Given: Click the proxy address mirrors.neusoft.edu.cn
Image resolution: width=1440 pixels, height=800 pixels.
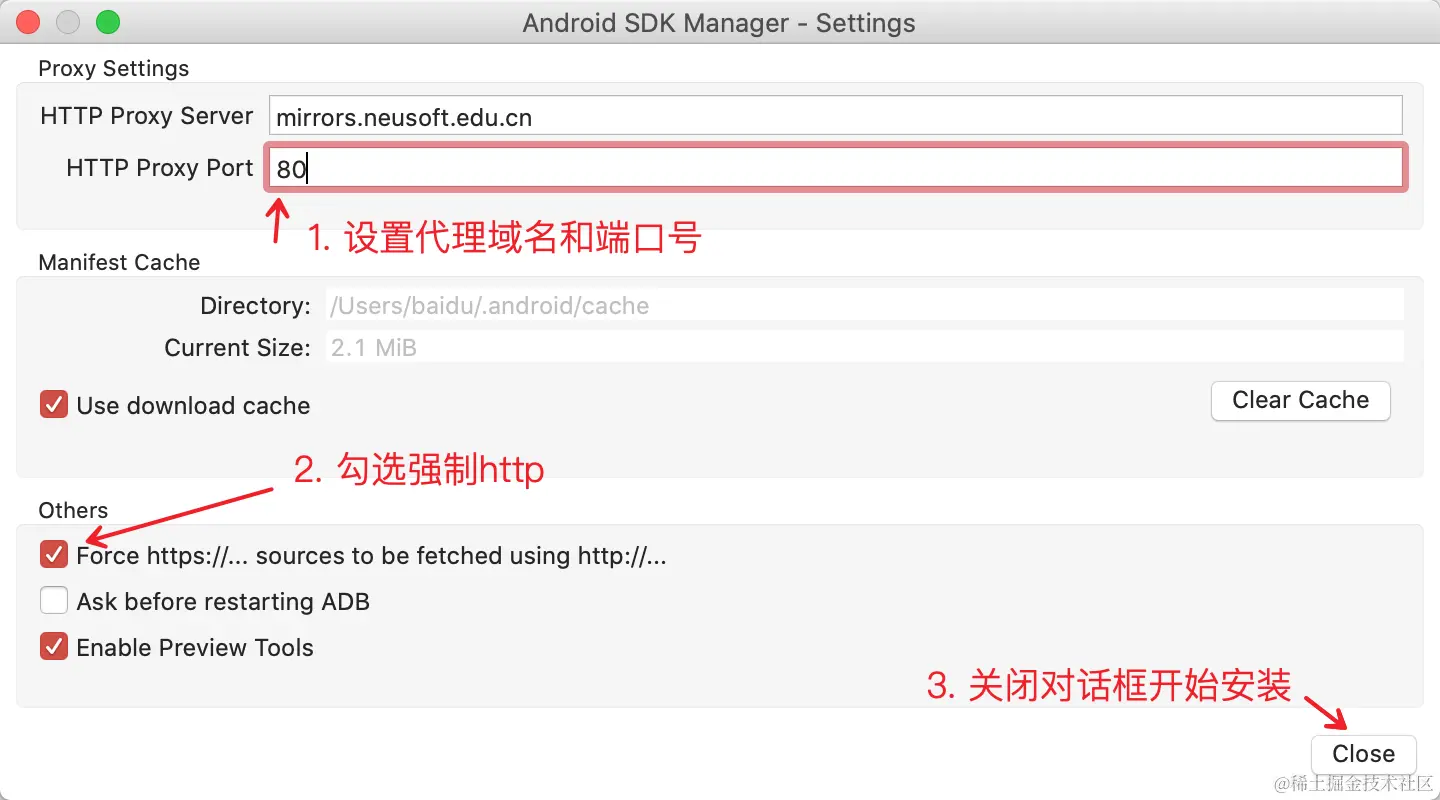Looking at the screenshot, I should pos(404,117).
